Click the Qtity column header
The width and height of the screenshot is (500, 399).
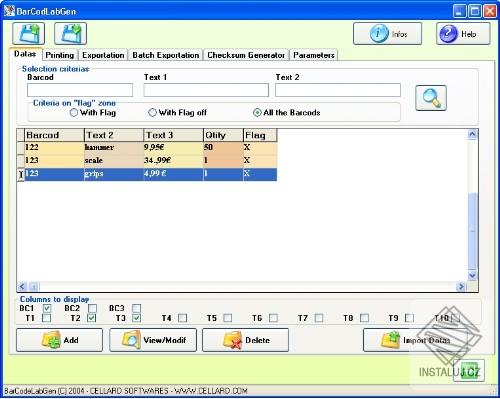tap(223, 135)
